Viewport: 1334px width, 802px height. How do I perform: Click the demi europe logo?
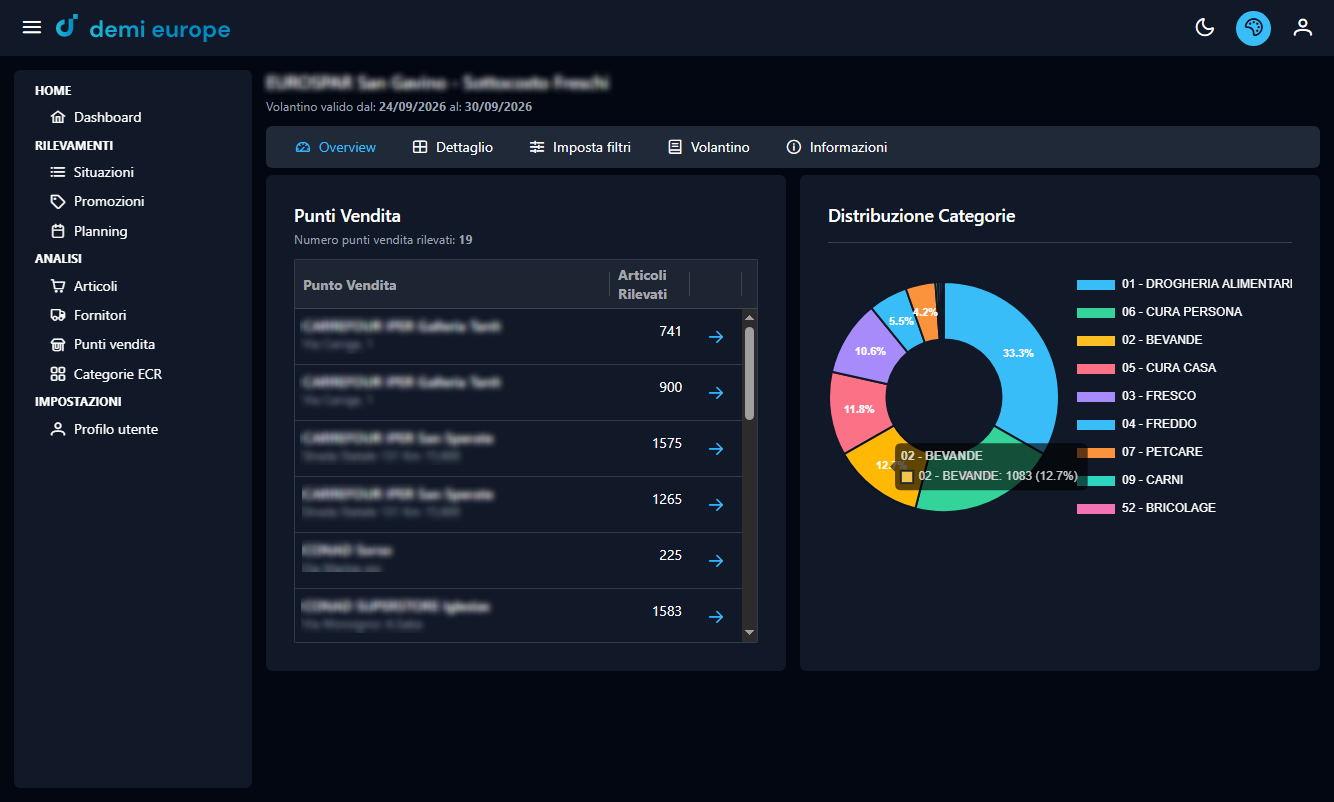pos(143,28)
